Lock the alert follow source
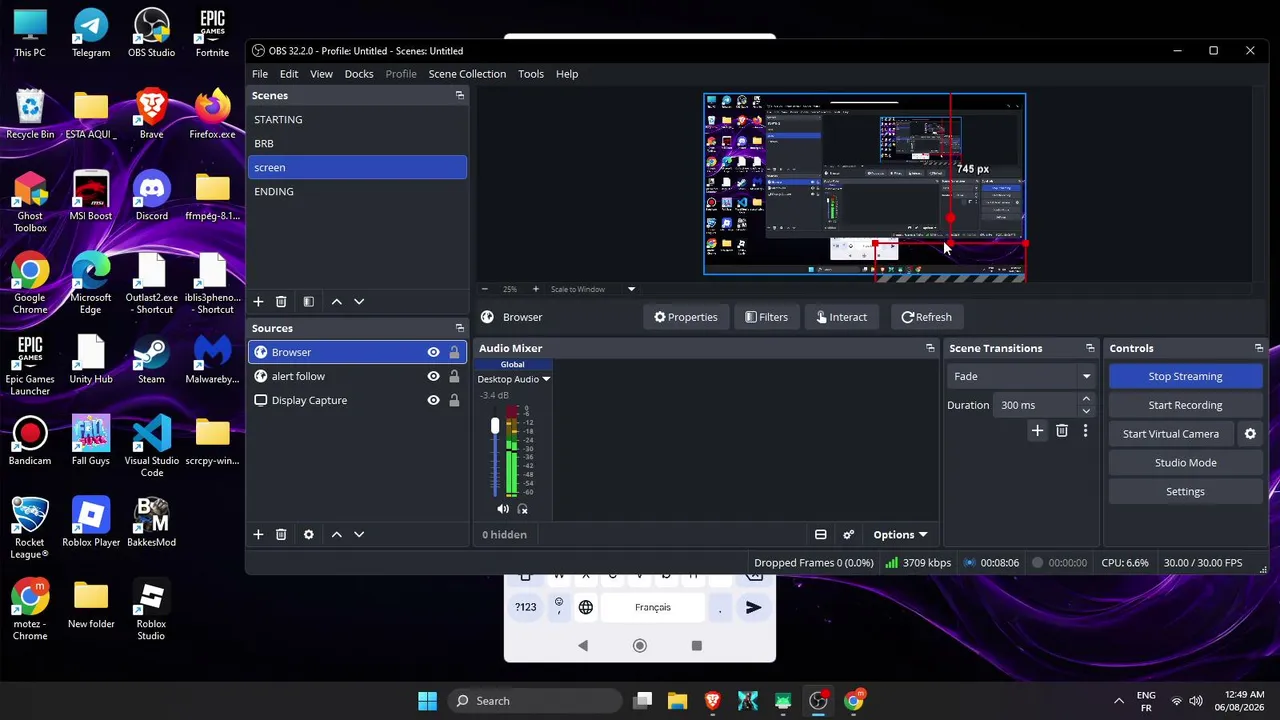 pyautogui.click(x=454, y=376)
